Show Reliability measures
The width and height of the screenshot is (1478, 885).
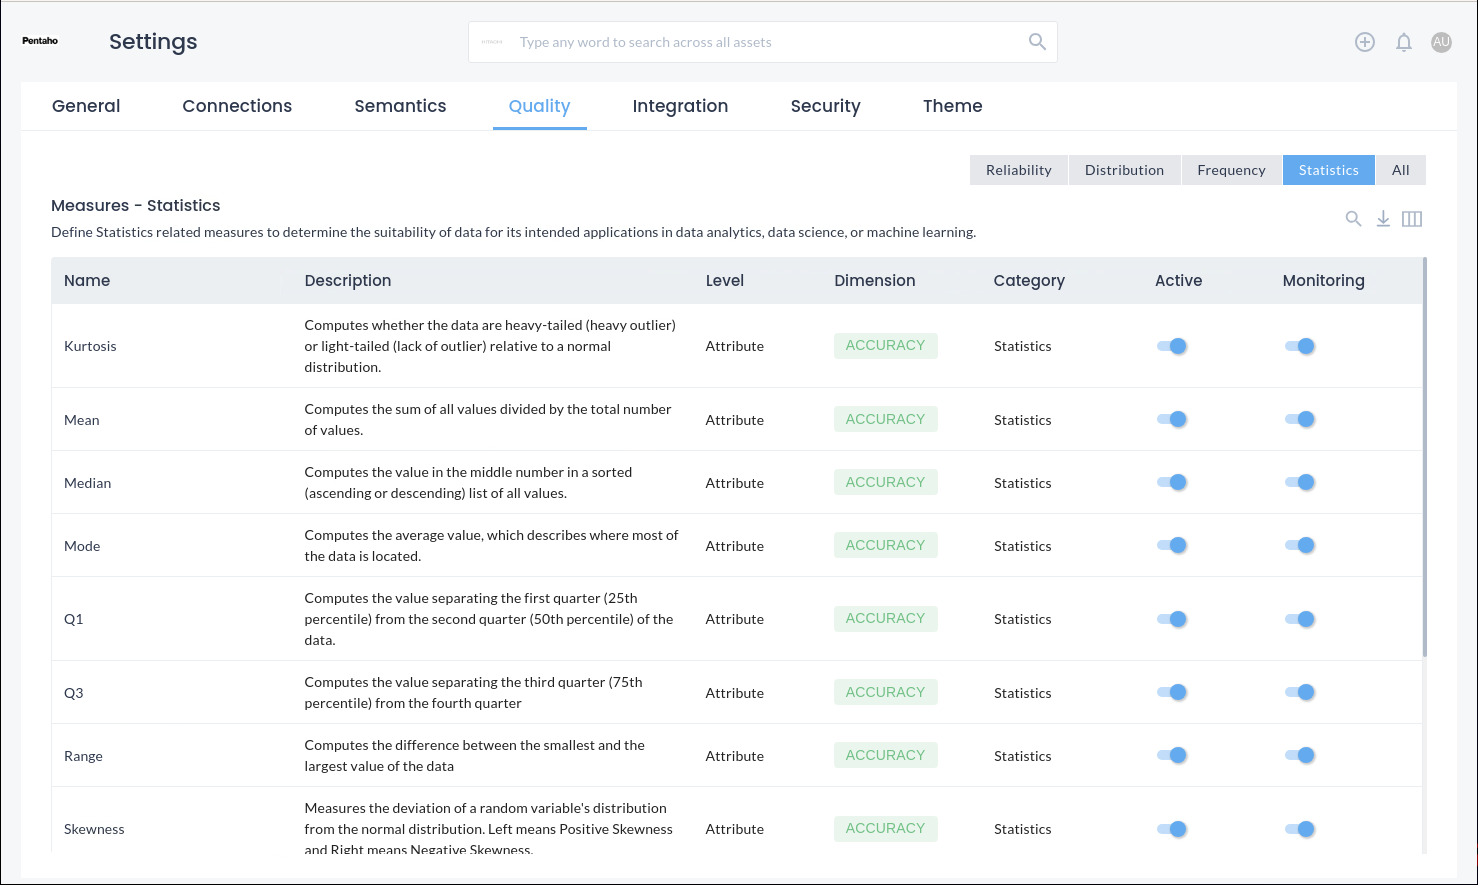click(1018, 170)
